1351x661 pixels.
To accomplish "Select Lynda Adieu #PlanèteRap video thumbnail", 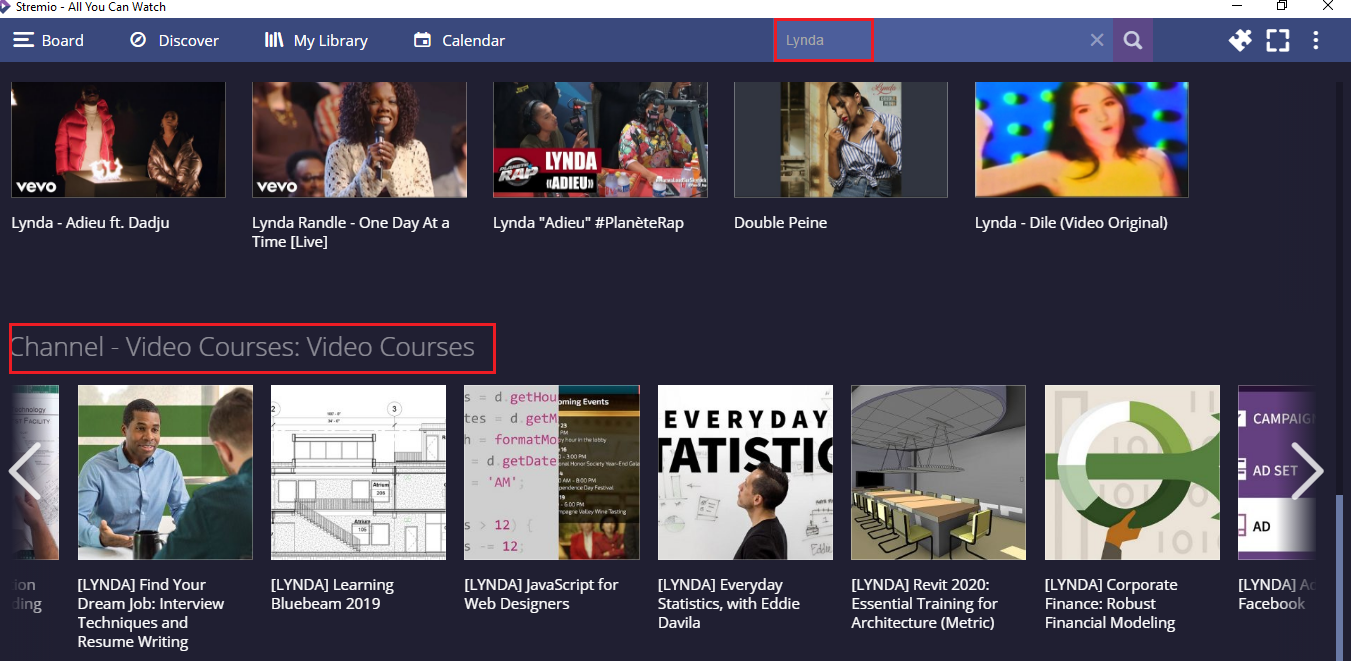I will 600,139.
